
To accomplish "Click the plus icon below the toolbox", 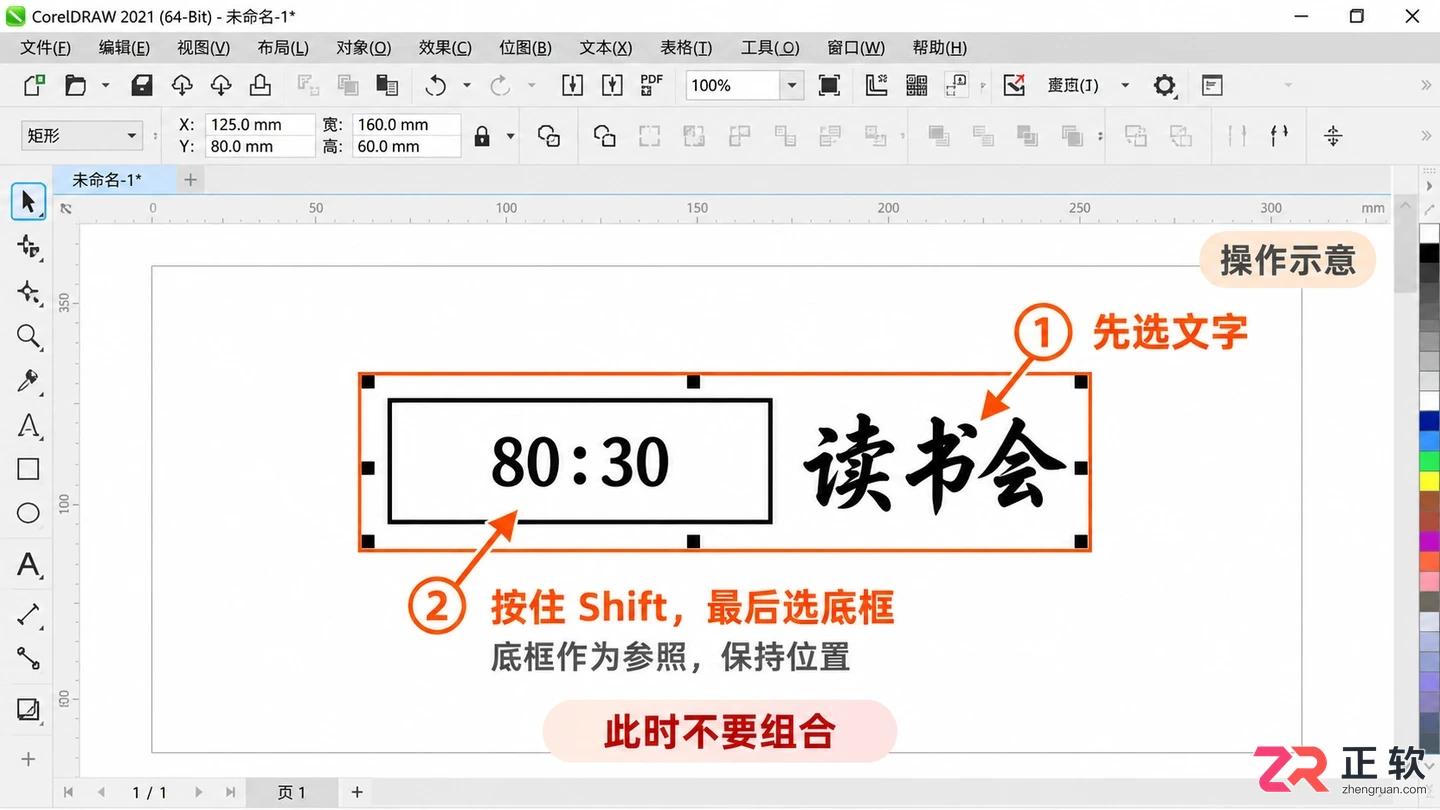I will click(x=28, y=759).
